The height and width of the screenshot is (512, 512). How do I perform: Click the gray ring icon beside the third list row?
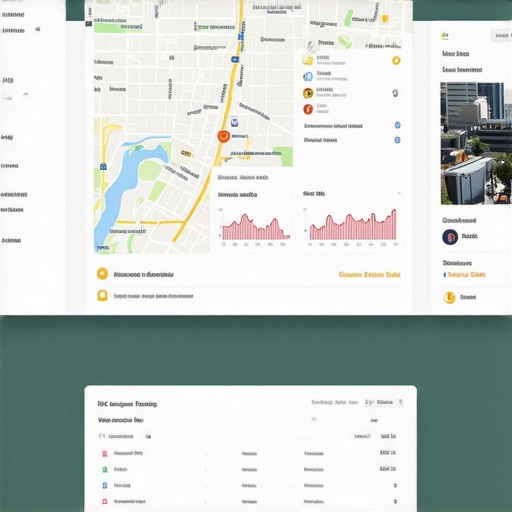click(395, 93)
